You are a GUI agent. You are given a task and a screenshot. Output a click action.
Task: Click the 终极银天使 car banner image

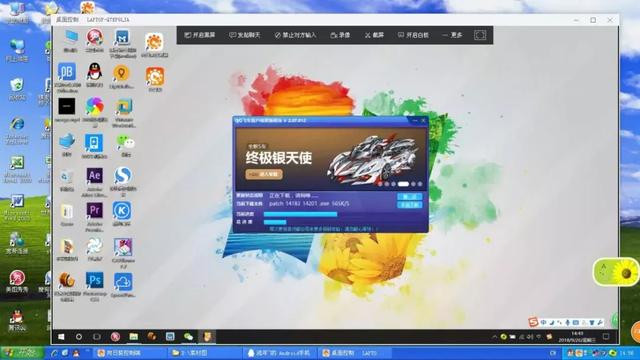click(331, 159)
